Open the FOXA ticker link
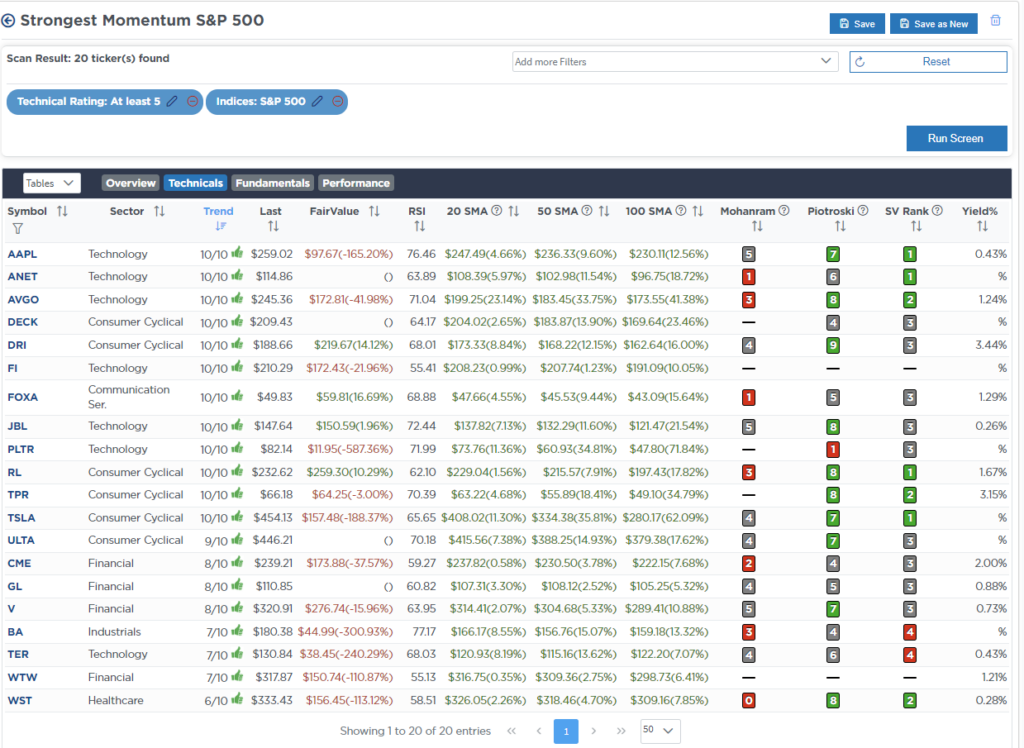The width and height of the screenshot is (1024, 748). tap(23, 397)
